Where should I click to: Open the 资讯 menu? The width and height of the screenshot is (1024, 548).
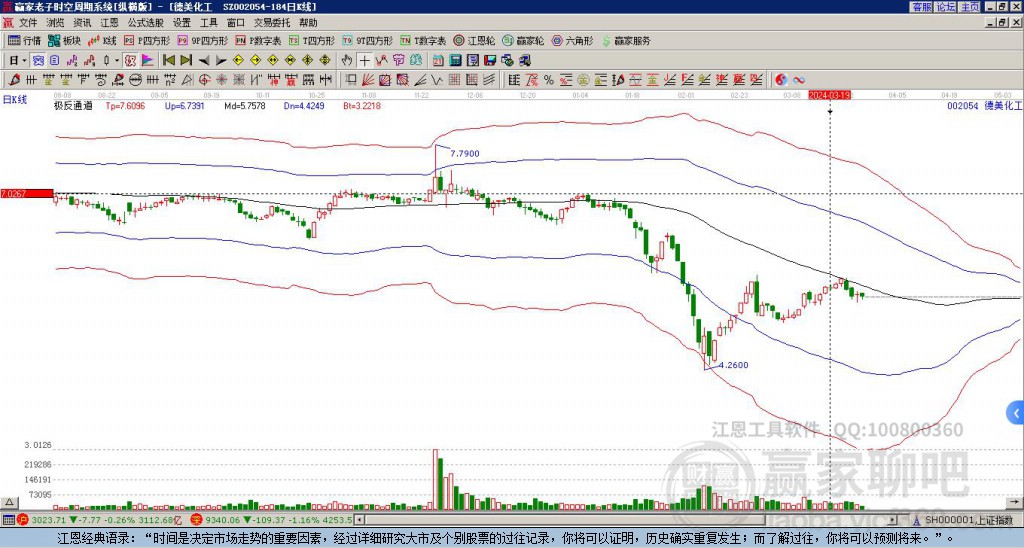click(x=82, y=23)
